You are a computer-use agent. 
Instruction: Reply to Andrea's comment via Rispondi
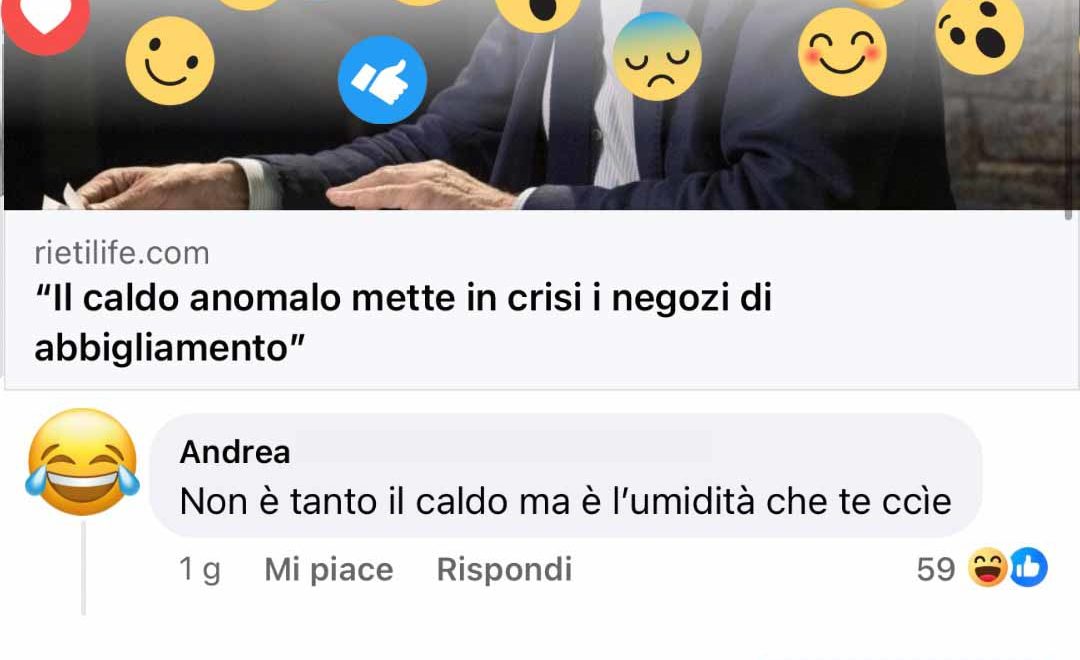click(504, 569)
